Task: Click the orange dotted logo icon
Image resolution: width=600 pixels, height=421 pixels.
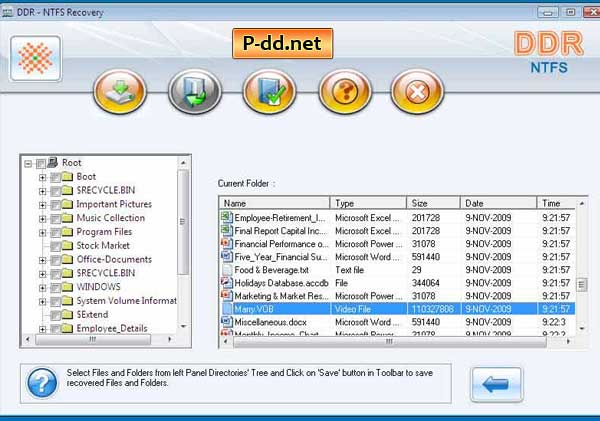Action: click(x=36, y=59)
